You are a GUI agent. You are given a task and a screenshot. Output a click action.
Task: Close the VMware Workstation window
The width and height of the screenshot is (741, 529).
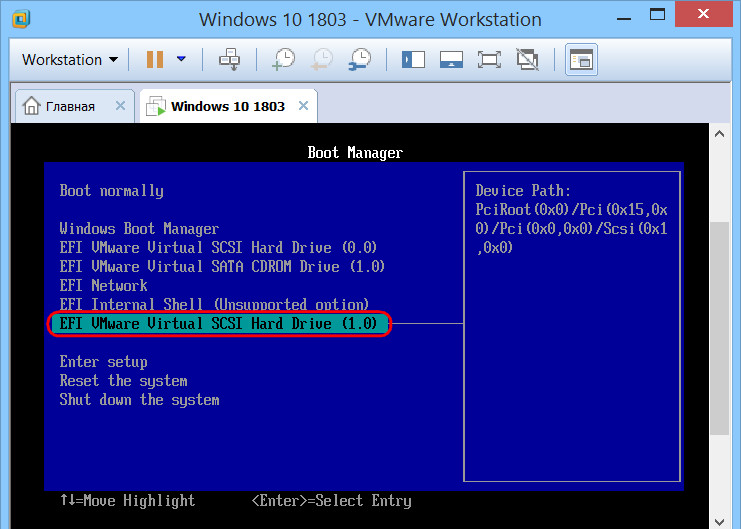[703, 14]
